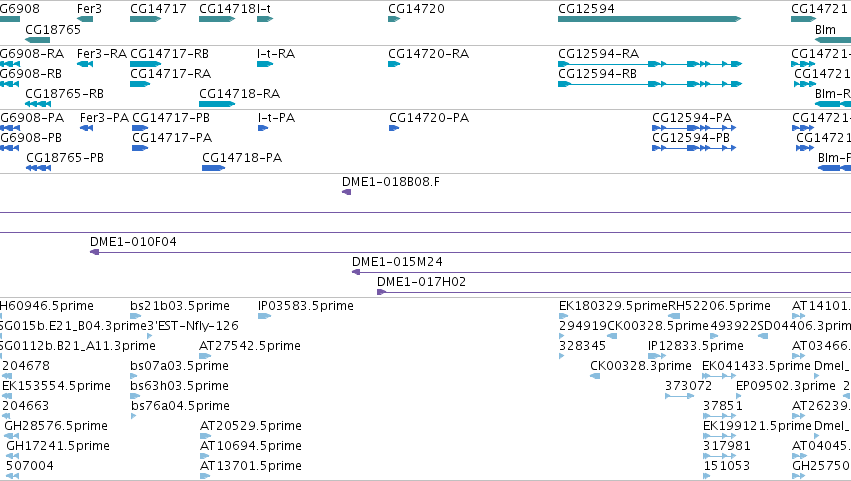This screenshot has height=481, width=851.
Task: Select DME1-018B08.F clone end marker
Action: pos(346,192)
